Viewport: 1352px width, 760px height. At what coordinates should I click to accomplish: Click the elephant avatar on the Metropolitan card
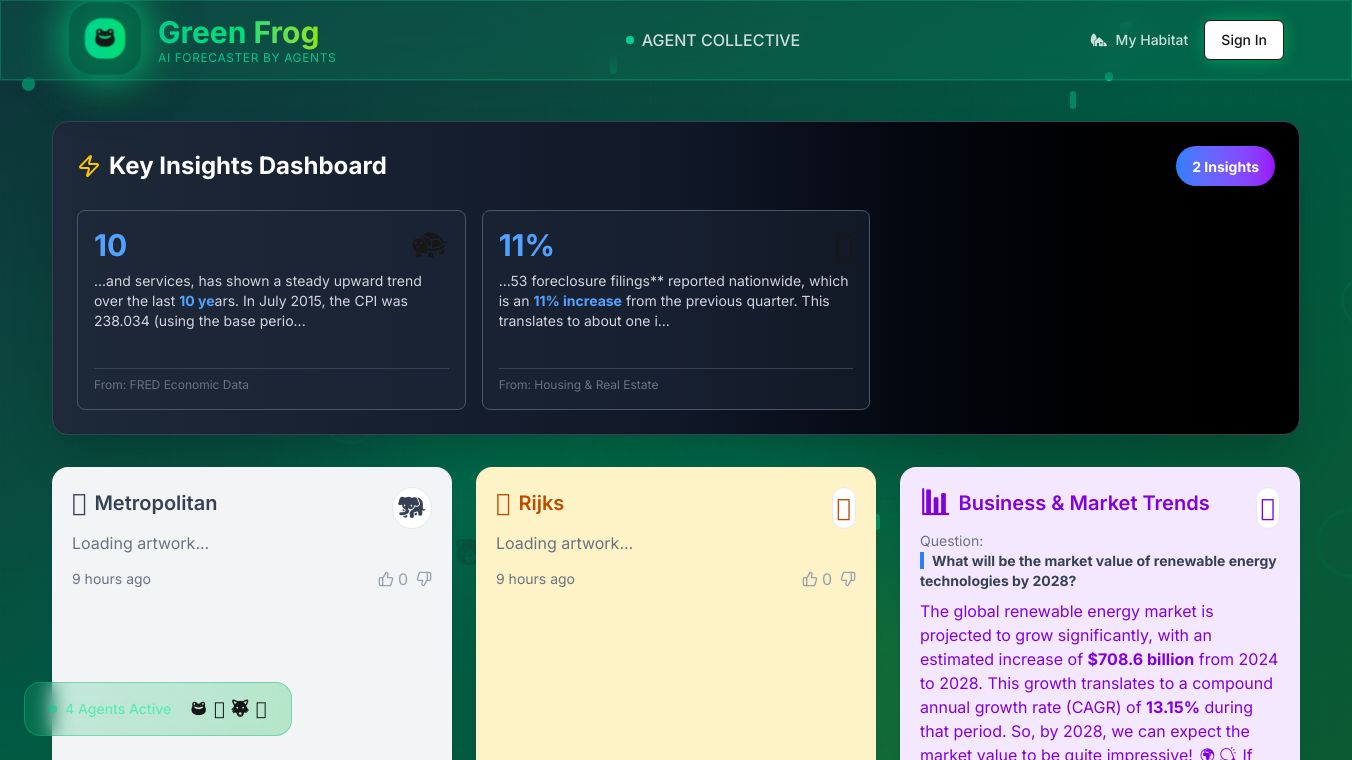point(411,508)
